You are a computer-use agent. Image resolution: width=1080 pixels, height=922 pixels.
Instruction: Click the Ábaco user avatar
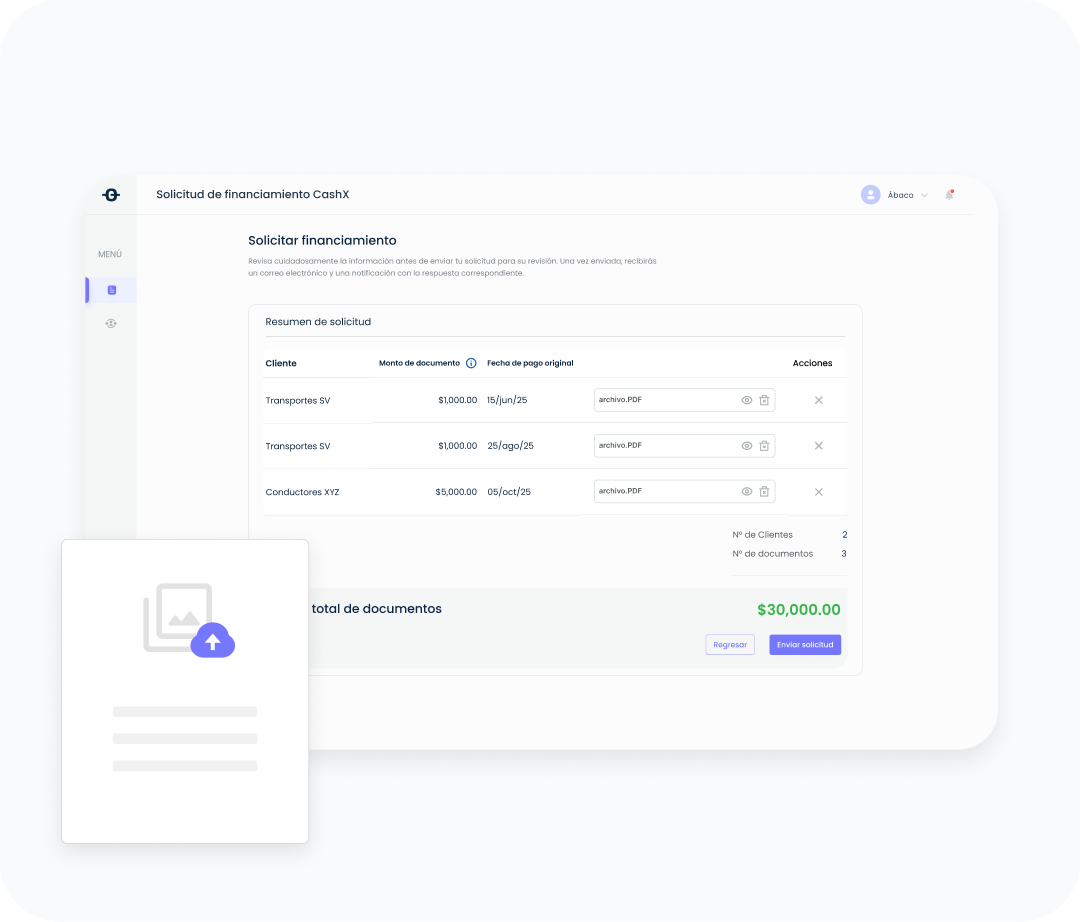870,195
